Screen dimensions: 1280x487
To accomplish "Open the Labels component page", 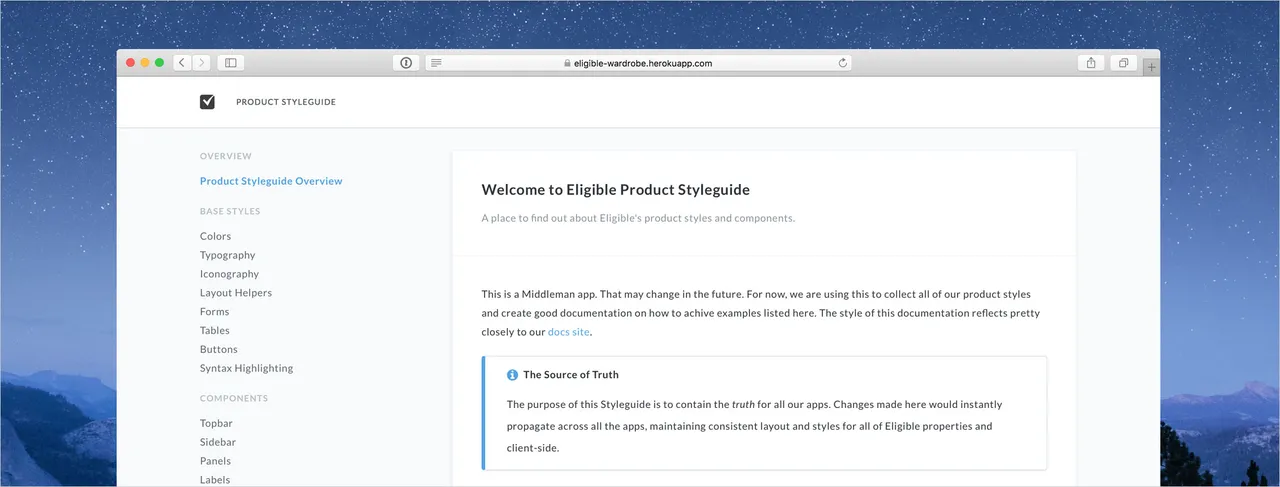I will pyautogui.click(x=215, y=480).
